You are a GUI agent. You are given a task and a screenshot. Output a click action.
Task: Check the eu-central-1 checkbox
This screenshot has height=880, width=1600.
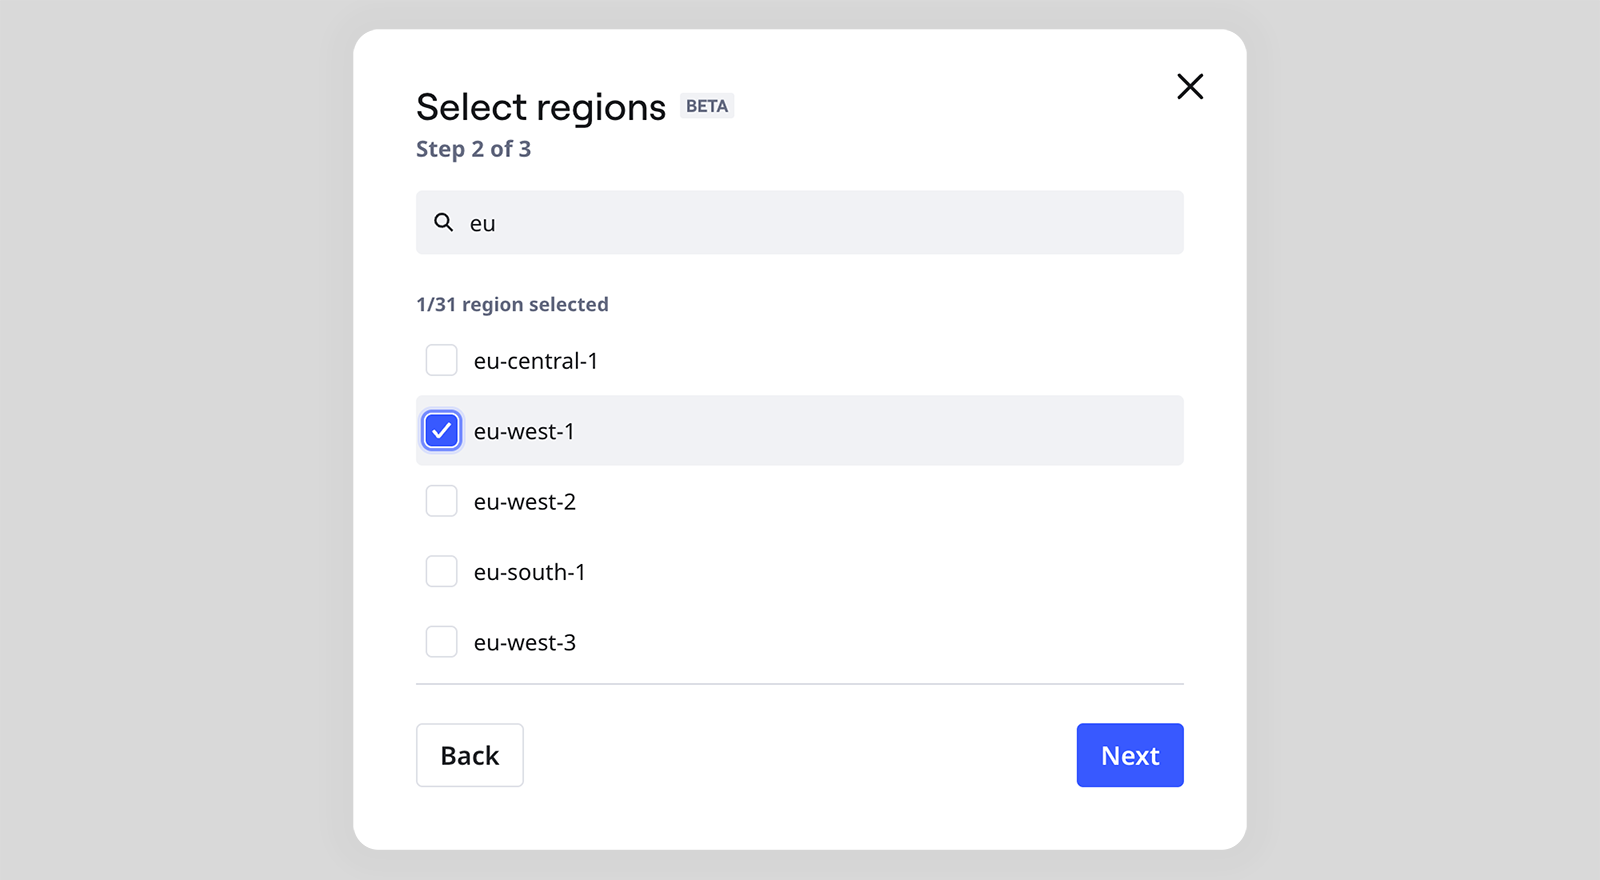441,360
